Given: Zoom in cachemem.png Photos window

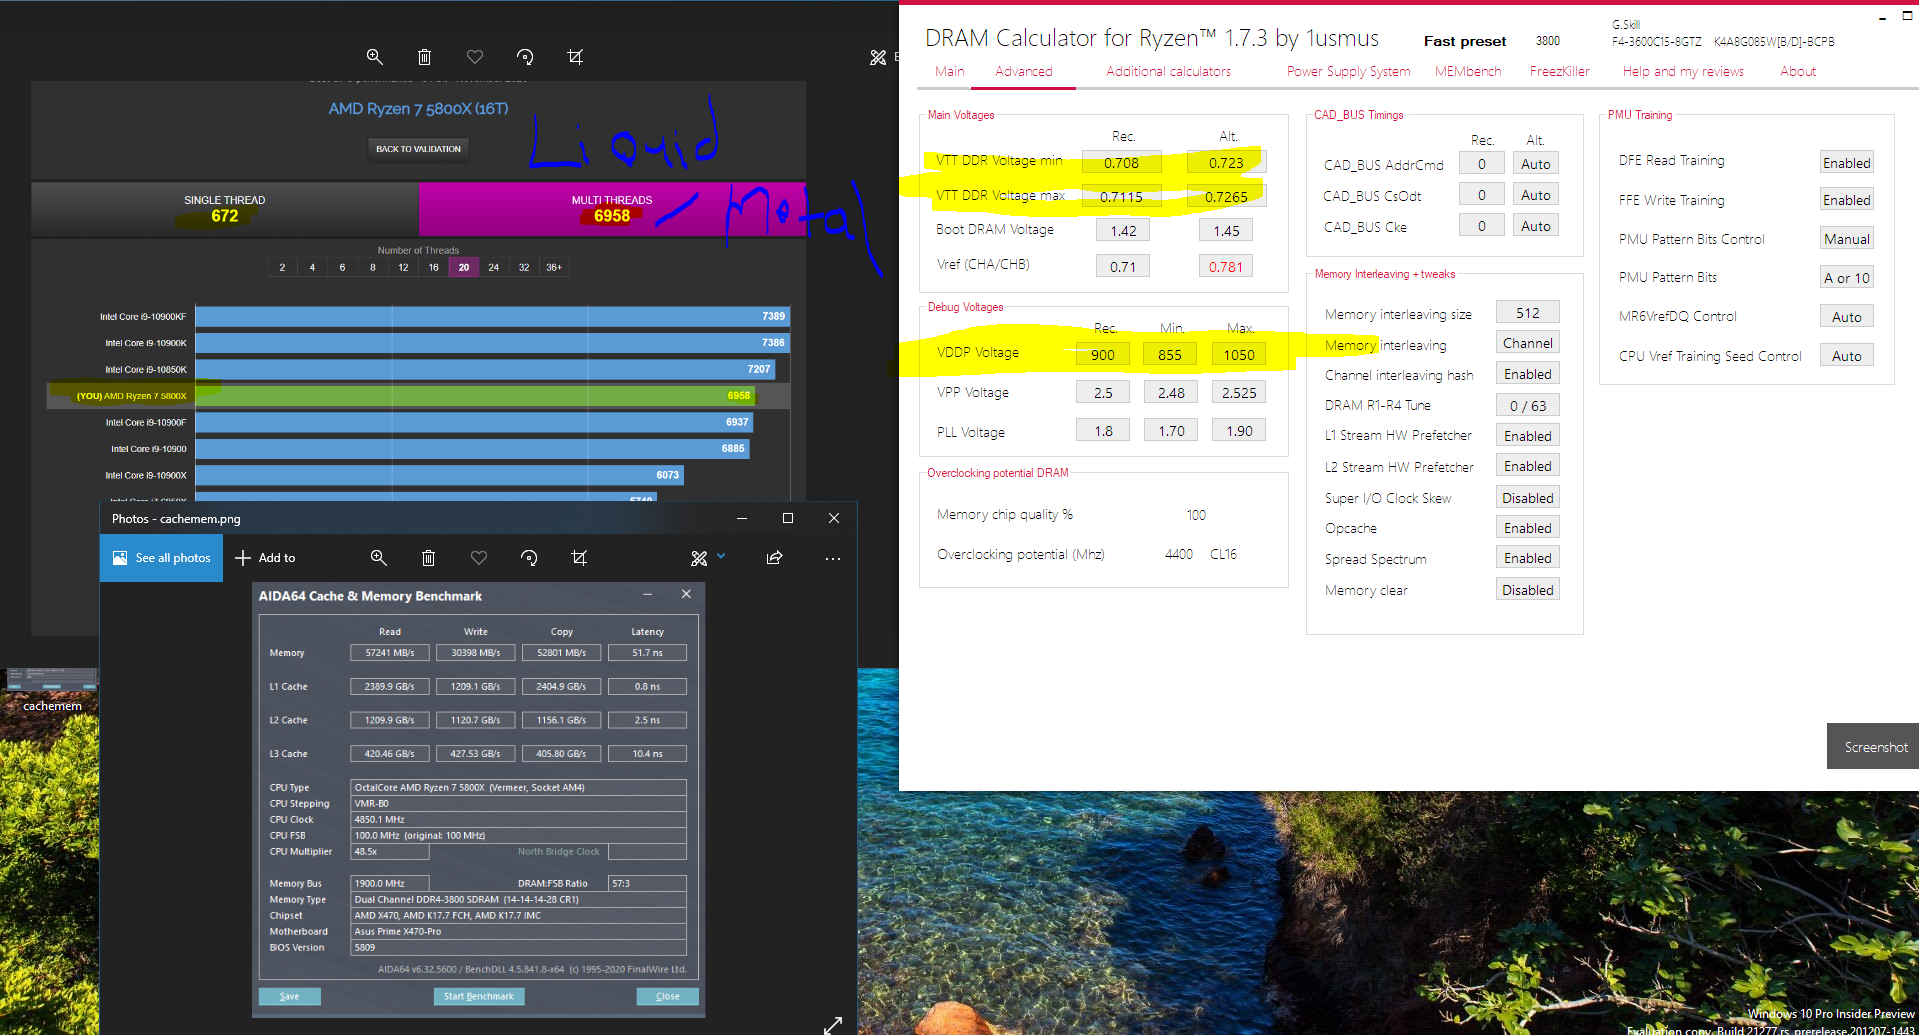Looking at the screenshot, I should tap(378, 558).
